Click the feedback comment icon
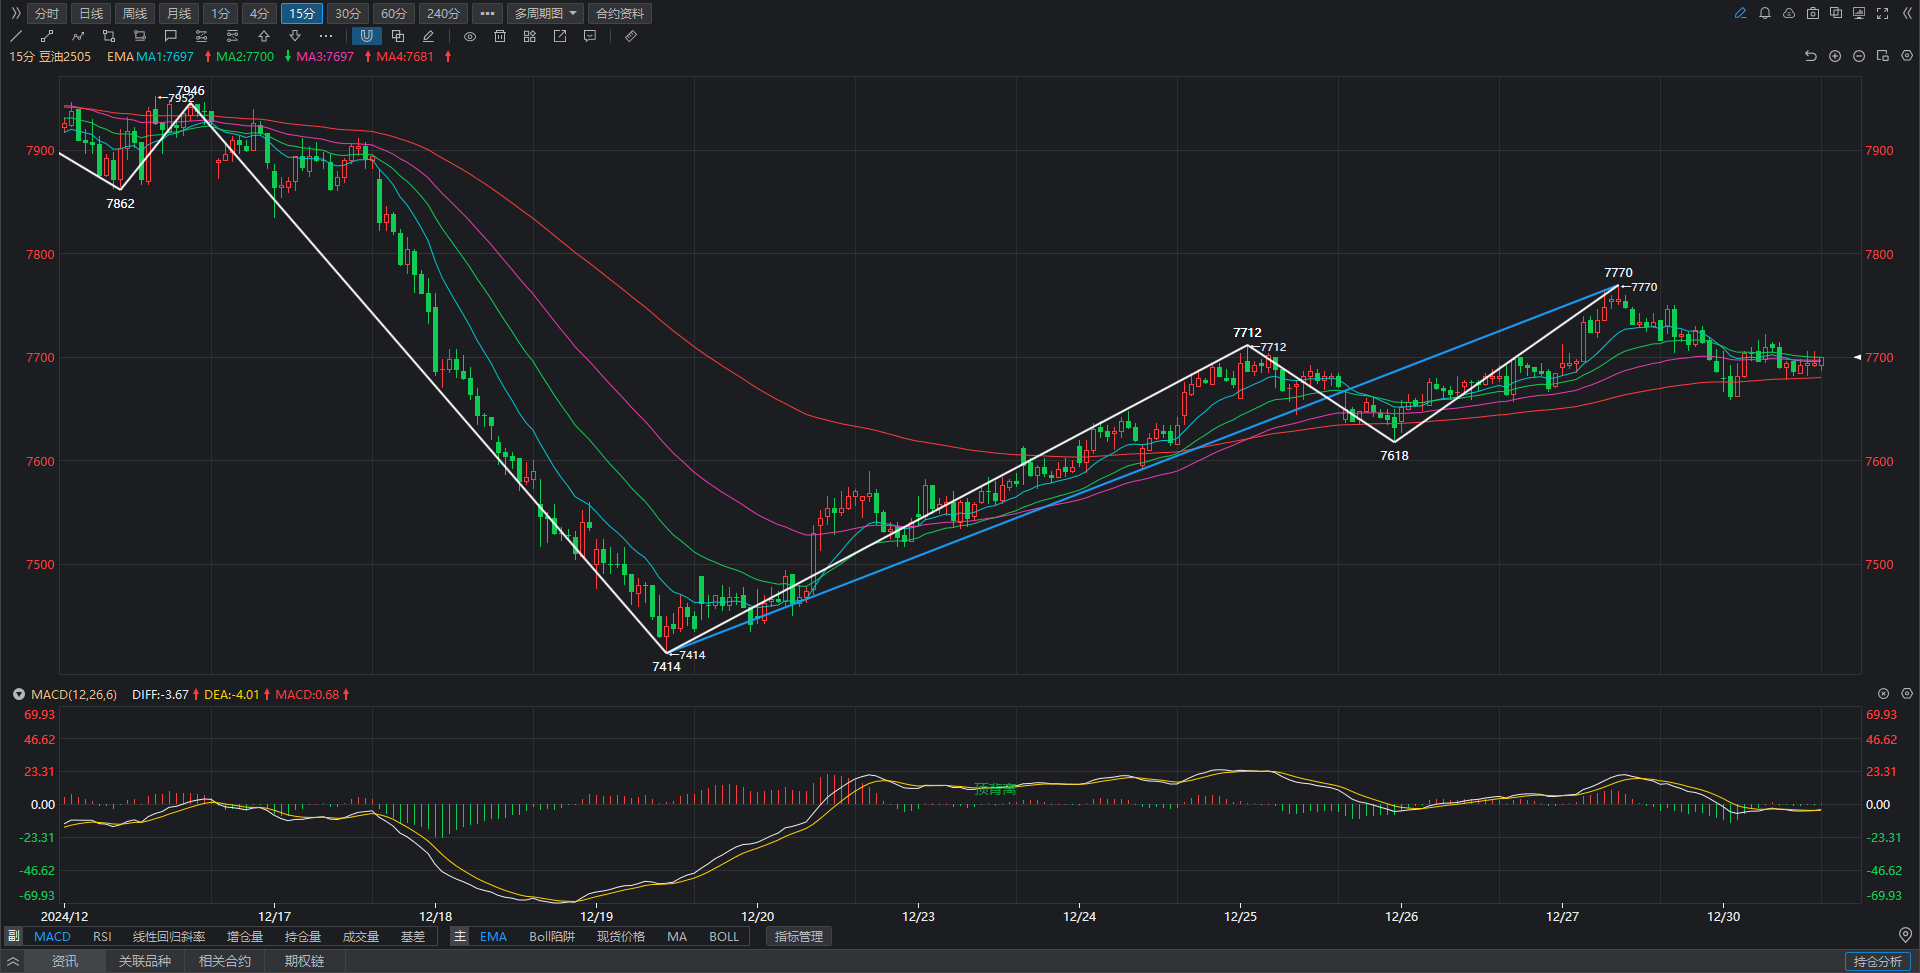The height and width of the screenshot is (973, 1920). pyautogui.click(x=590, y=36)
